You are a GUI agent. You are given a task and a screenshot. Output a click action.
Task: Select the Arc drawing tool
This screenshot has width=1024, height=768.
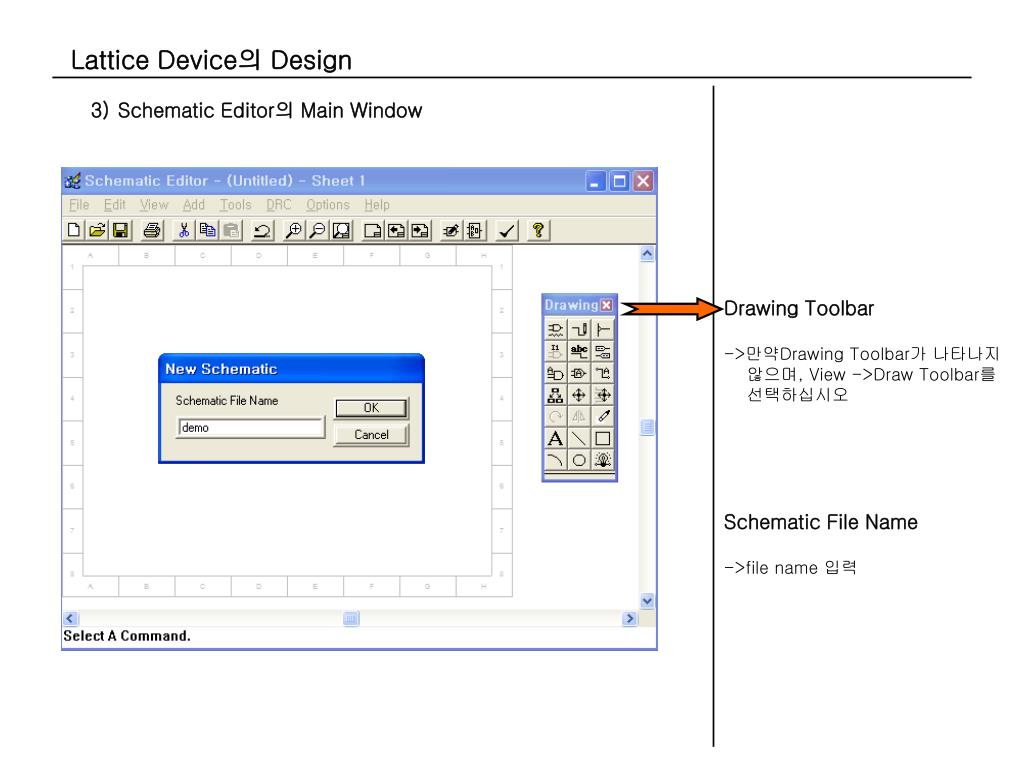(555, 460)
